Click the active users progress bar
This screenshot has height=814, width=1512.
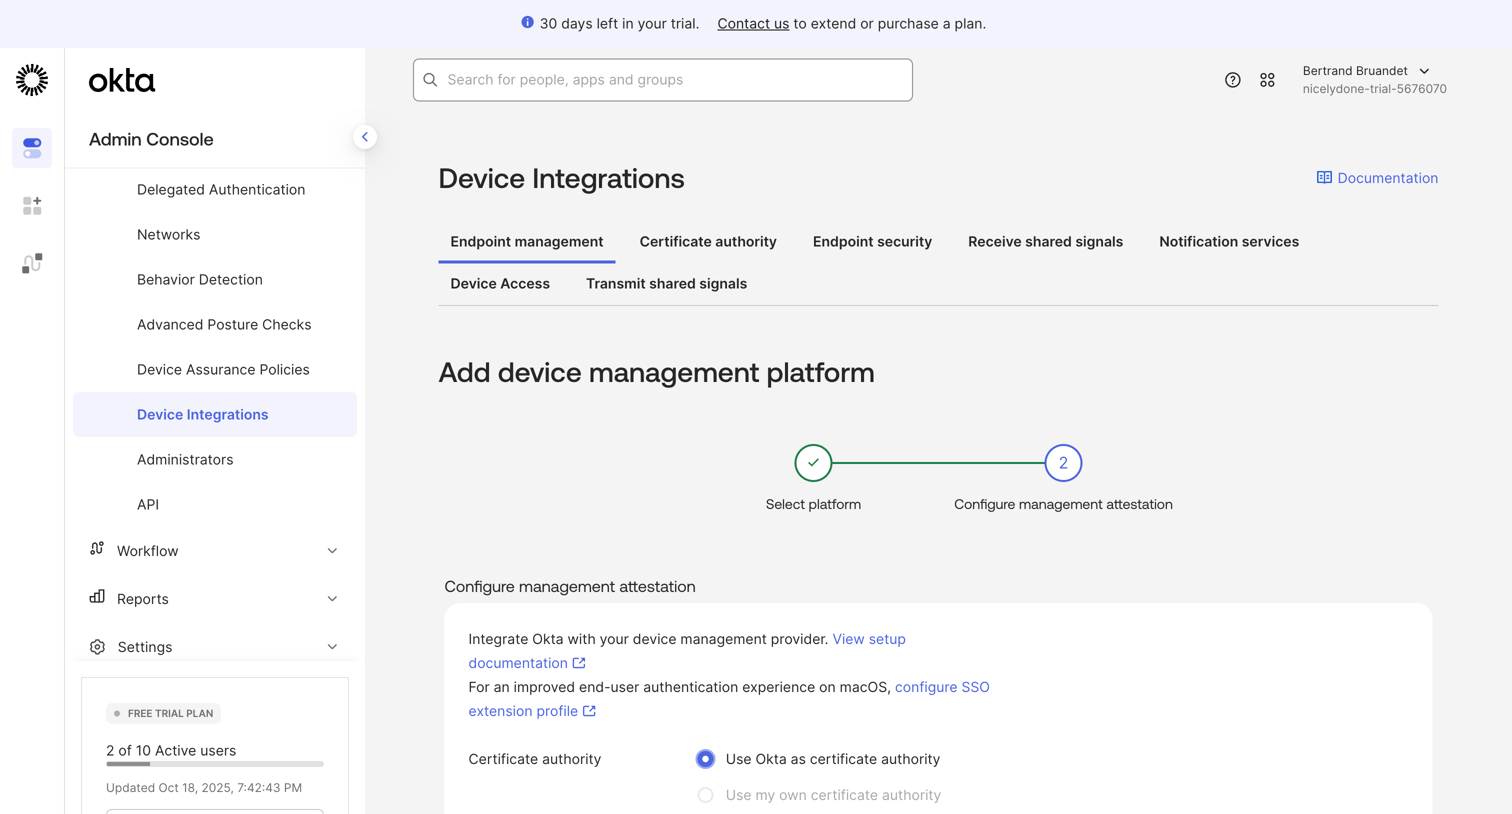coord(215,764)
